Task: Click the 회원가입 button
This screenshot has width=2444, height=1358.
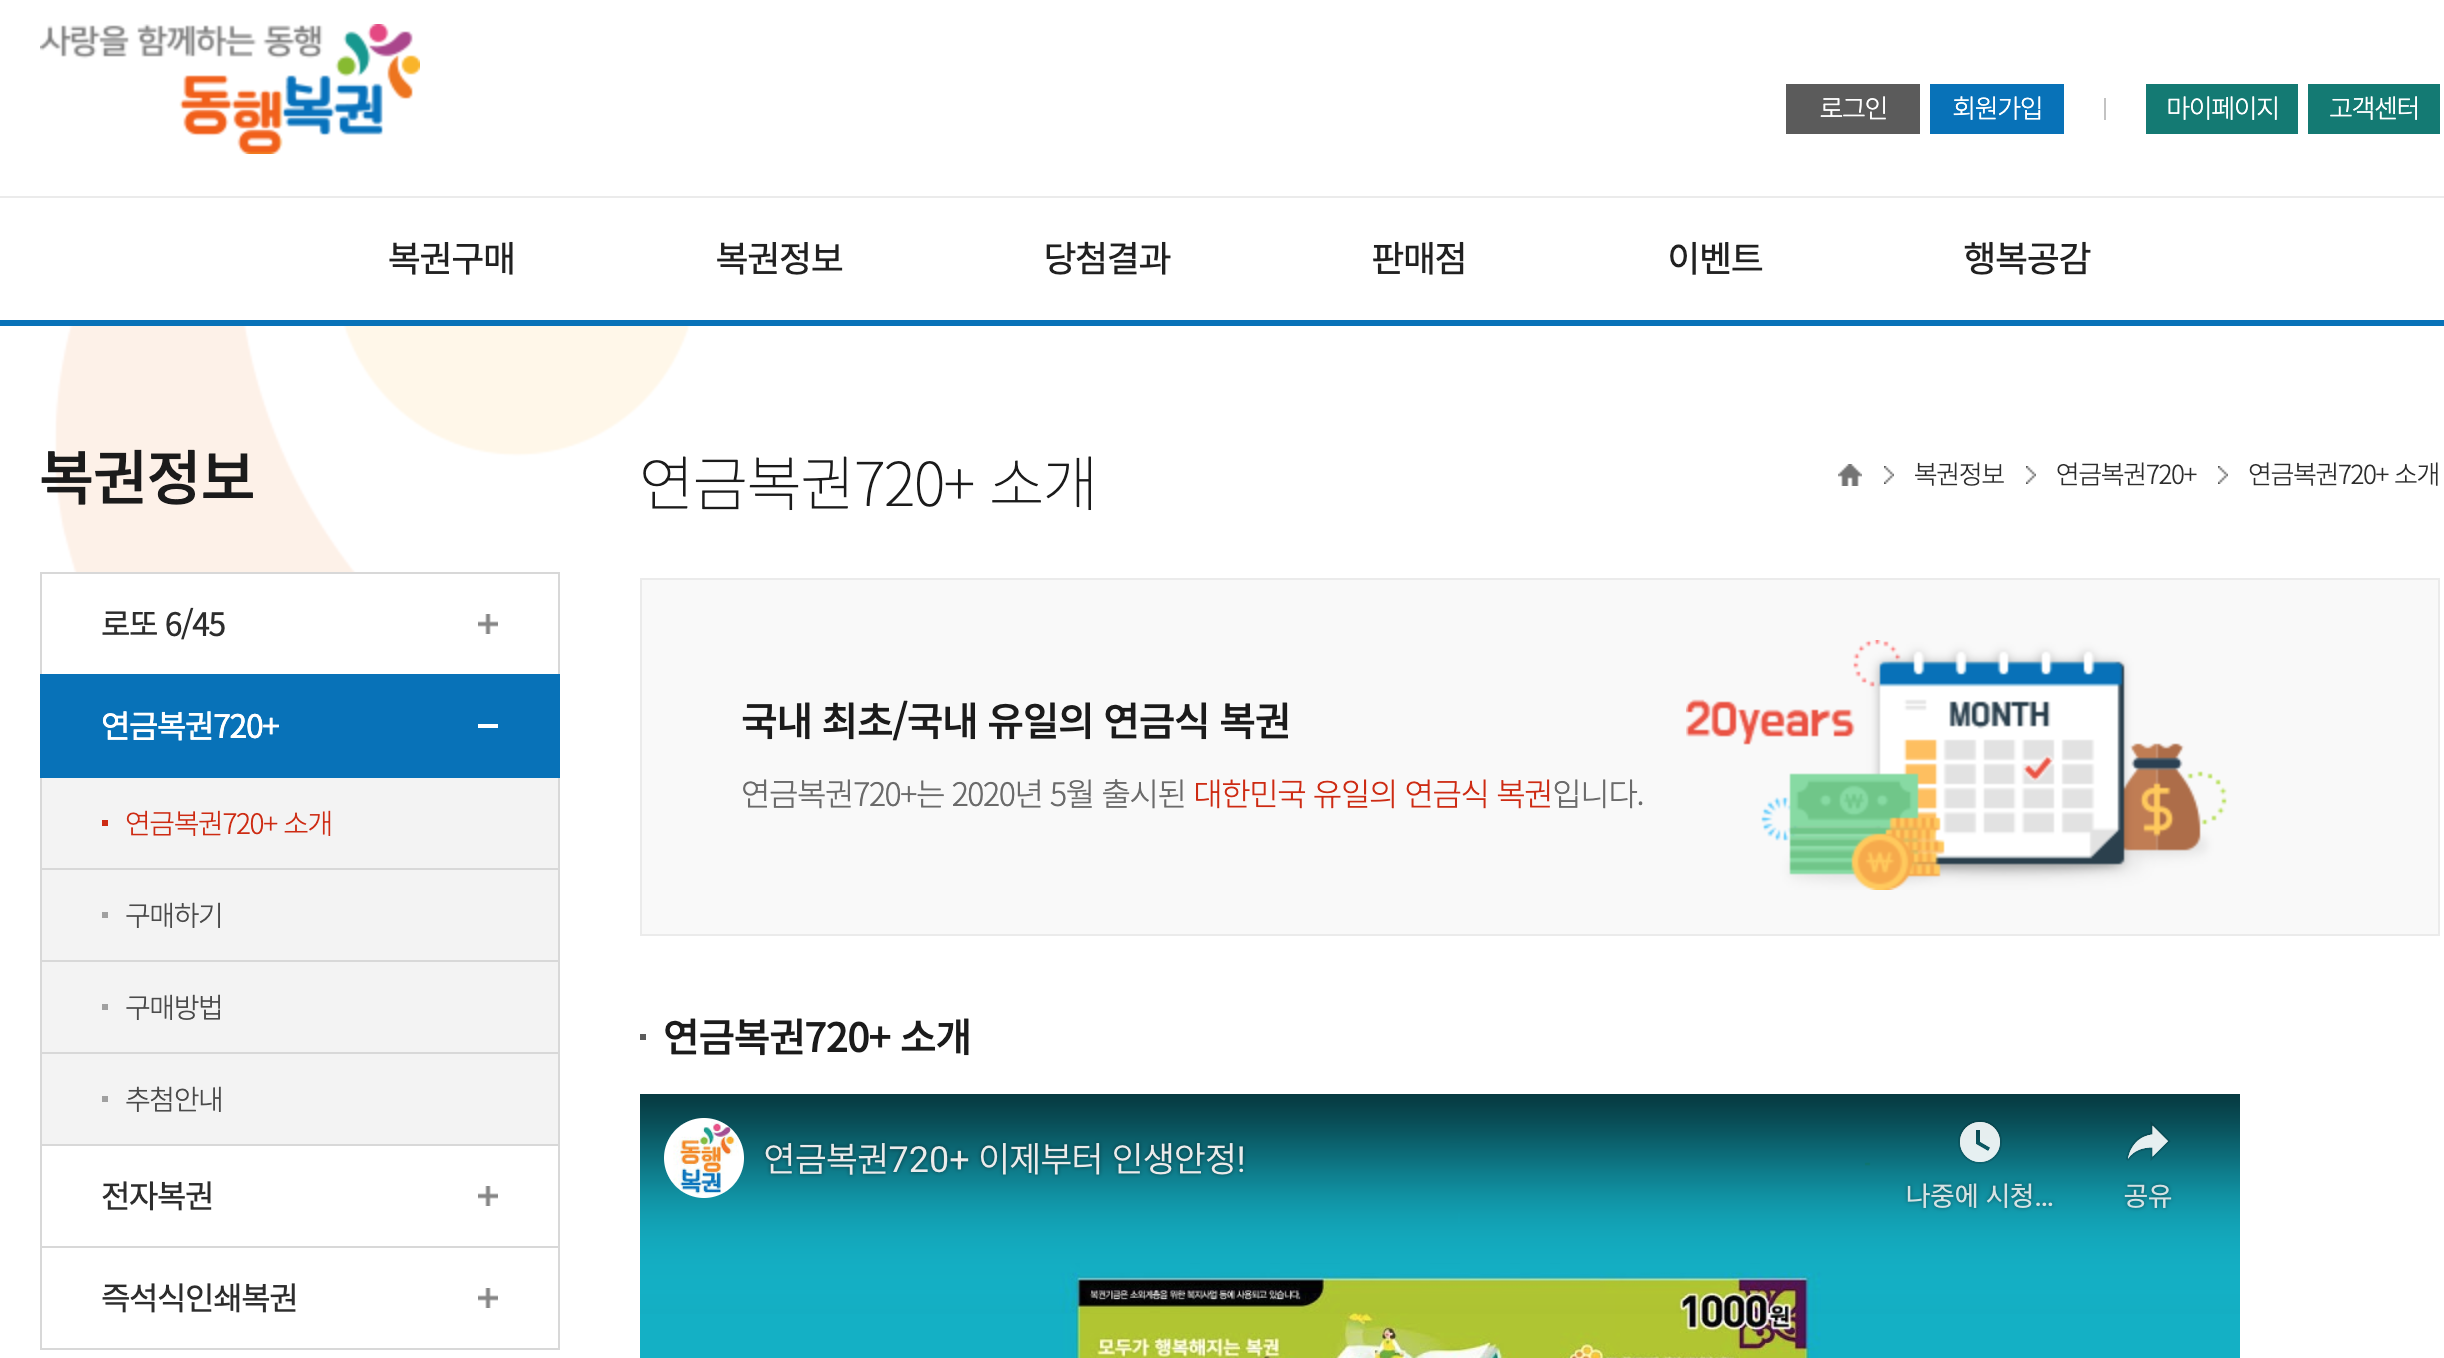Action: [1996, 108]
